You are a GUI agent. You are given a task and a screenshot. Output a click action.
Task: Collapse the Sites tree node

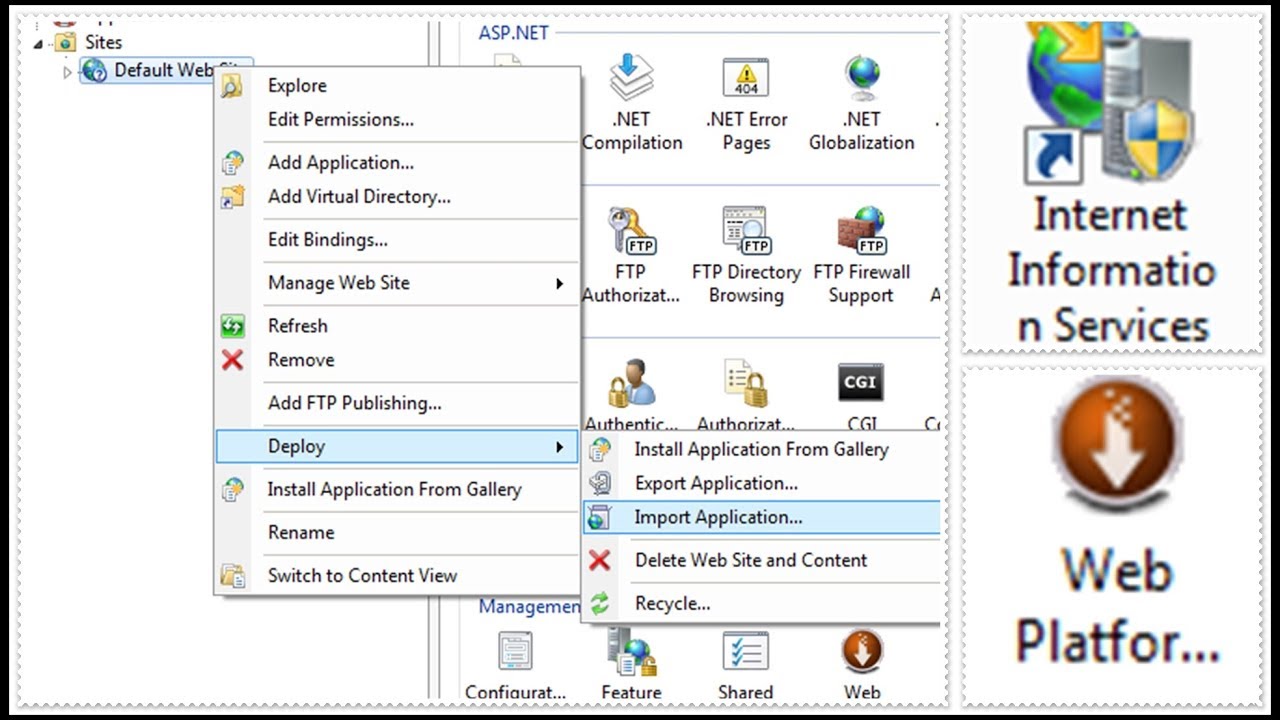click(x=39, y=43)
